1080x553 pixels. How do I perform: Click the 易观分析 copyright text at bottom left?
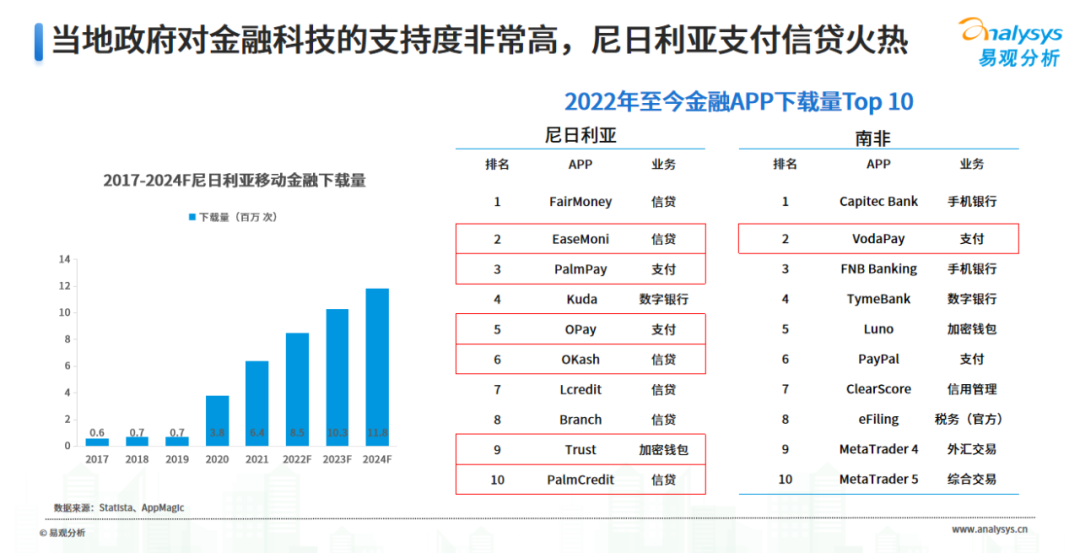click(62, 533)
